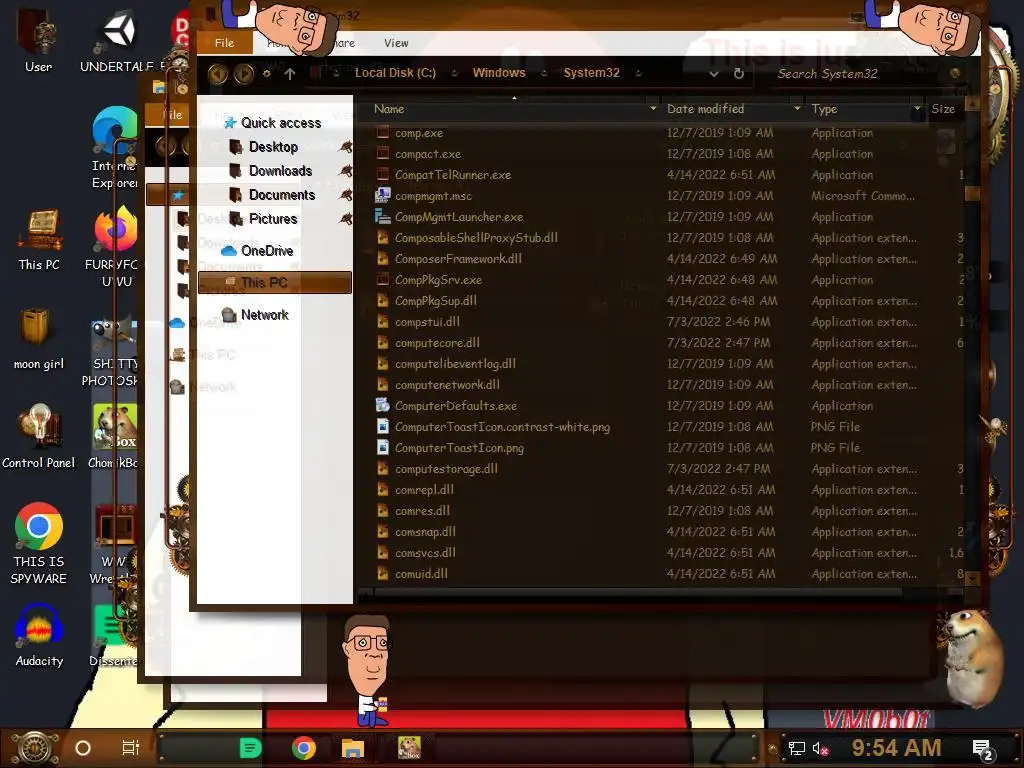This screenshot has height=768, width=1024.
Task: Open File Explorer from the taskbar
Action: click(x=353, y=748)
